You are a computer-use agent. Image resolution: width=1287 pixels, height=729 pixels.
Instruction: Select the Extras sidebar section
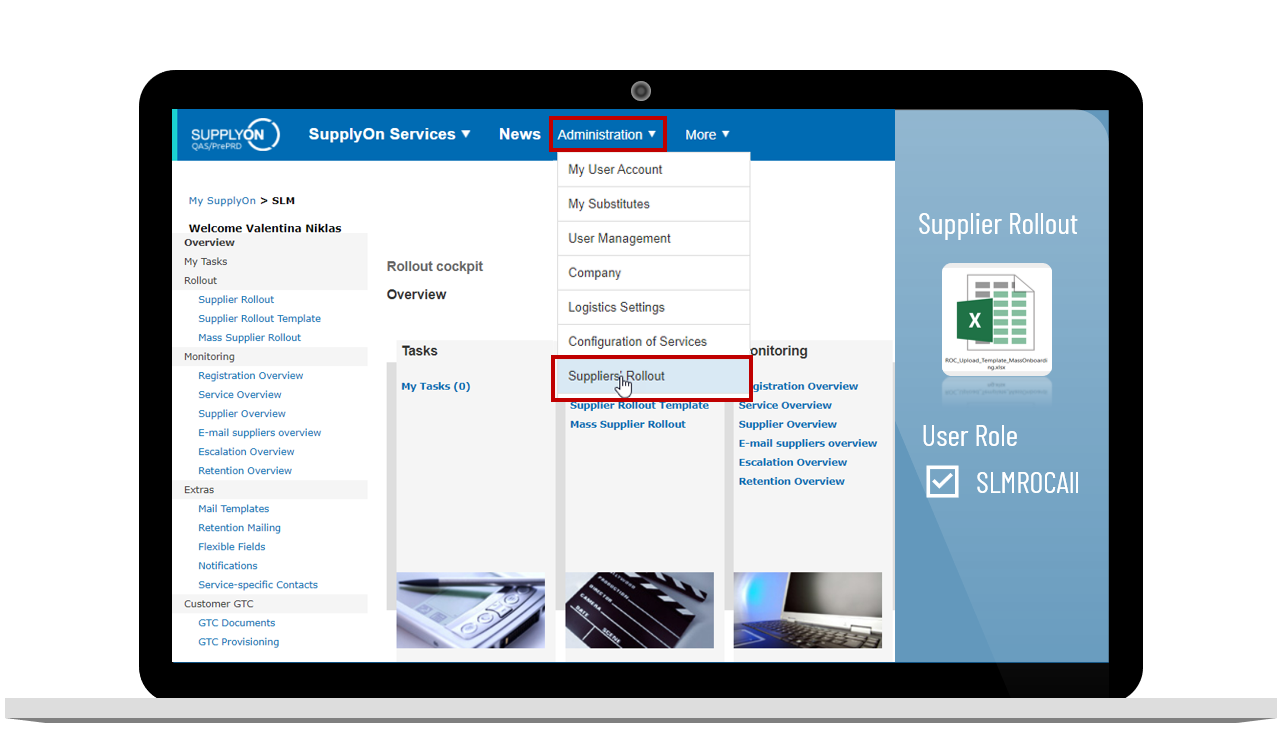tap(199, 490)
